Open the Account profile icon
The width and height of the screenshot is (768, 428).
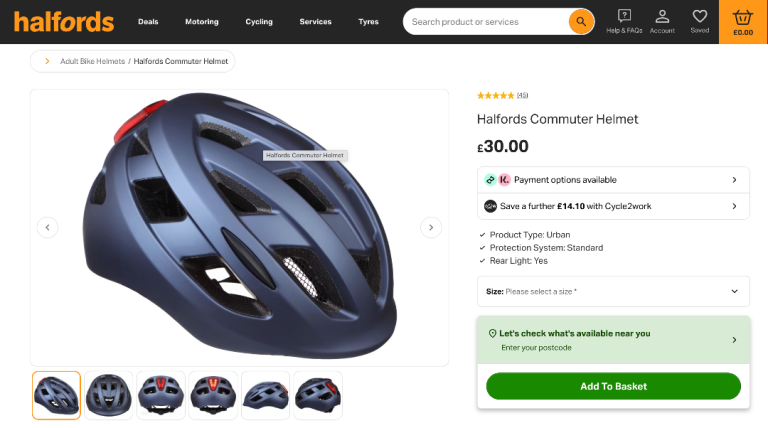pyautogui.click(x=662, y=21)
